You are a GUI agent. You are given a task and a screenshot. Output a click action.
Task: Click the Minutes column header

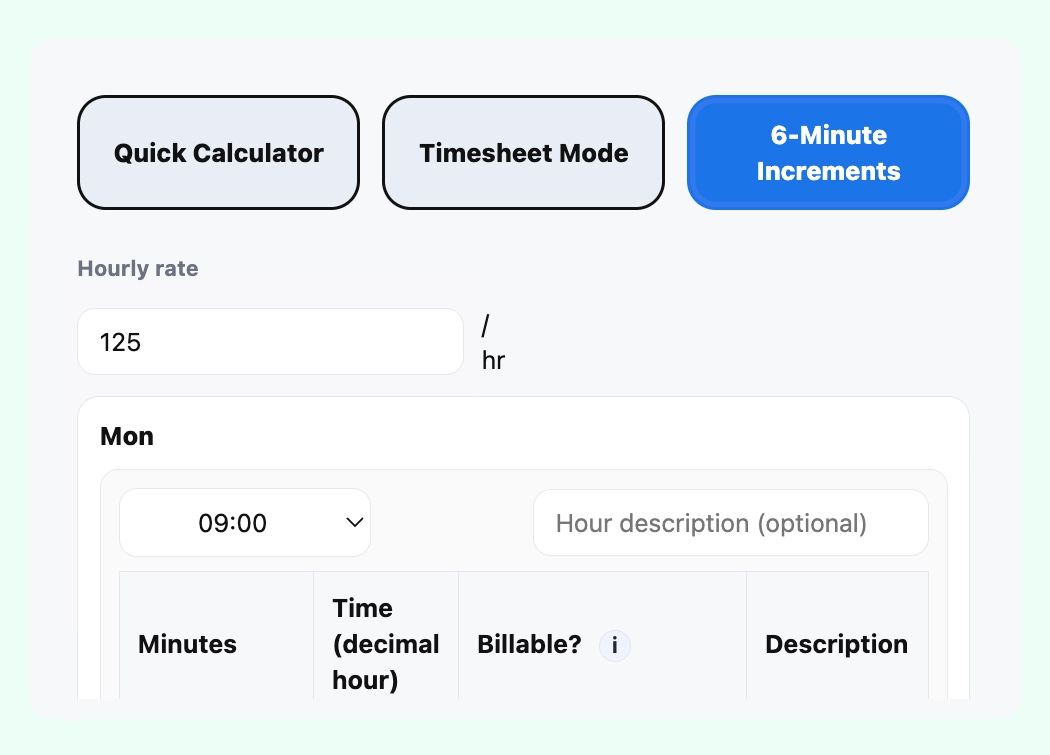pos(187,645)
